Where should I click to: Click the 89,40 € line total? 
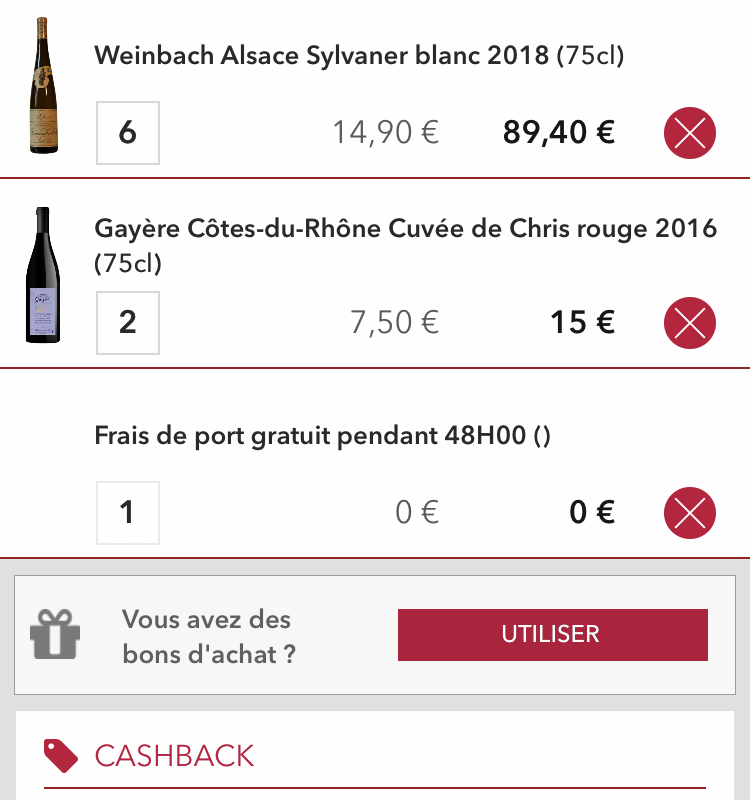click(559, 133)
